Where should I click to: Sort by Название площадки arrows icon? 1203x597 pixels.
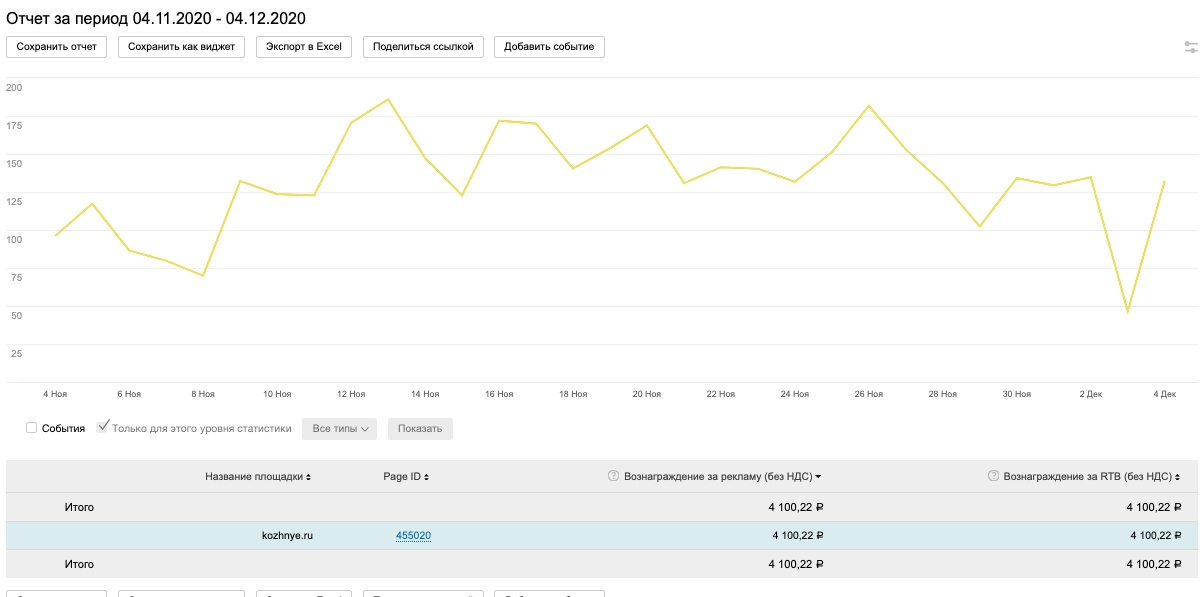[308, 478]
